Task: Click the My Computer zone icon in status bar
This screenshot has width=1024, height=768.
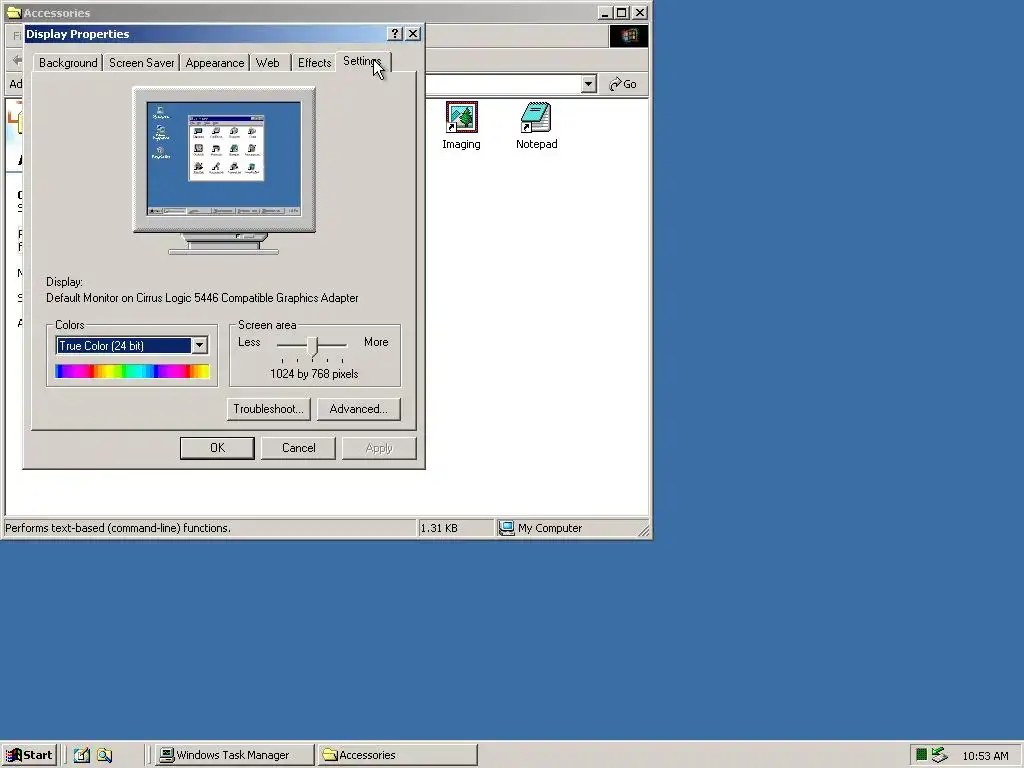Action: [506, 528]
